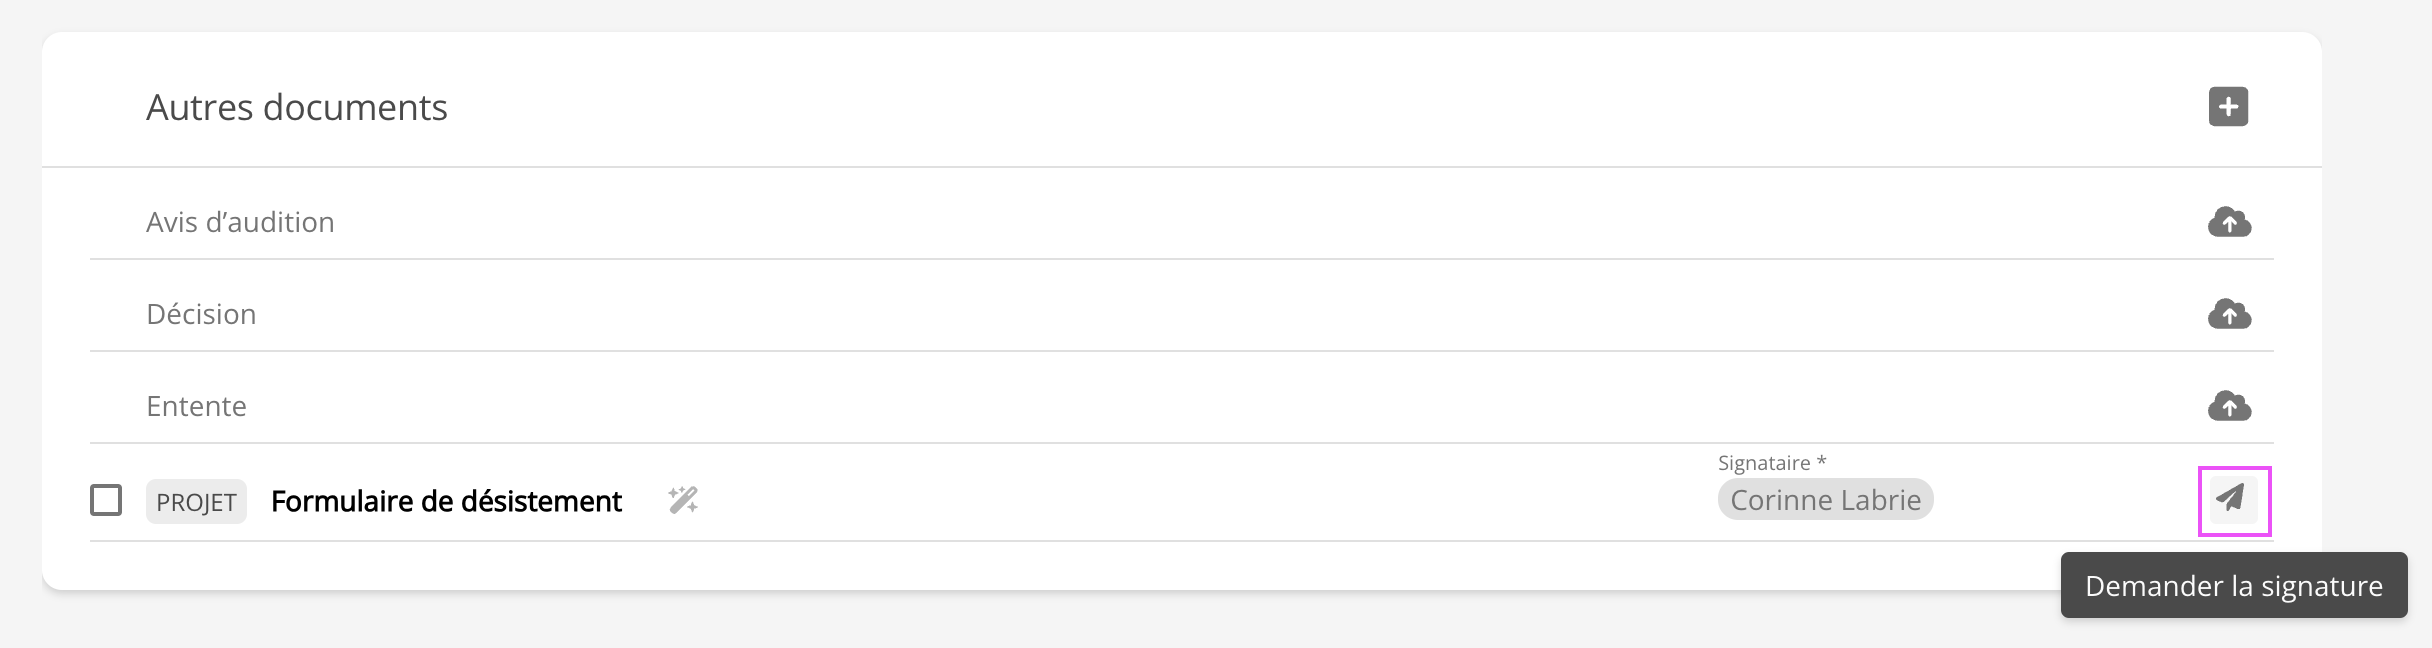This screenshot has height=648, width=2432.
Task: Click empty row space between wand and Signataire
Action: (x=1200, y=500)
